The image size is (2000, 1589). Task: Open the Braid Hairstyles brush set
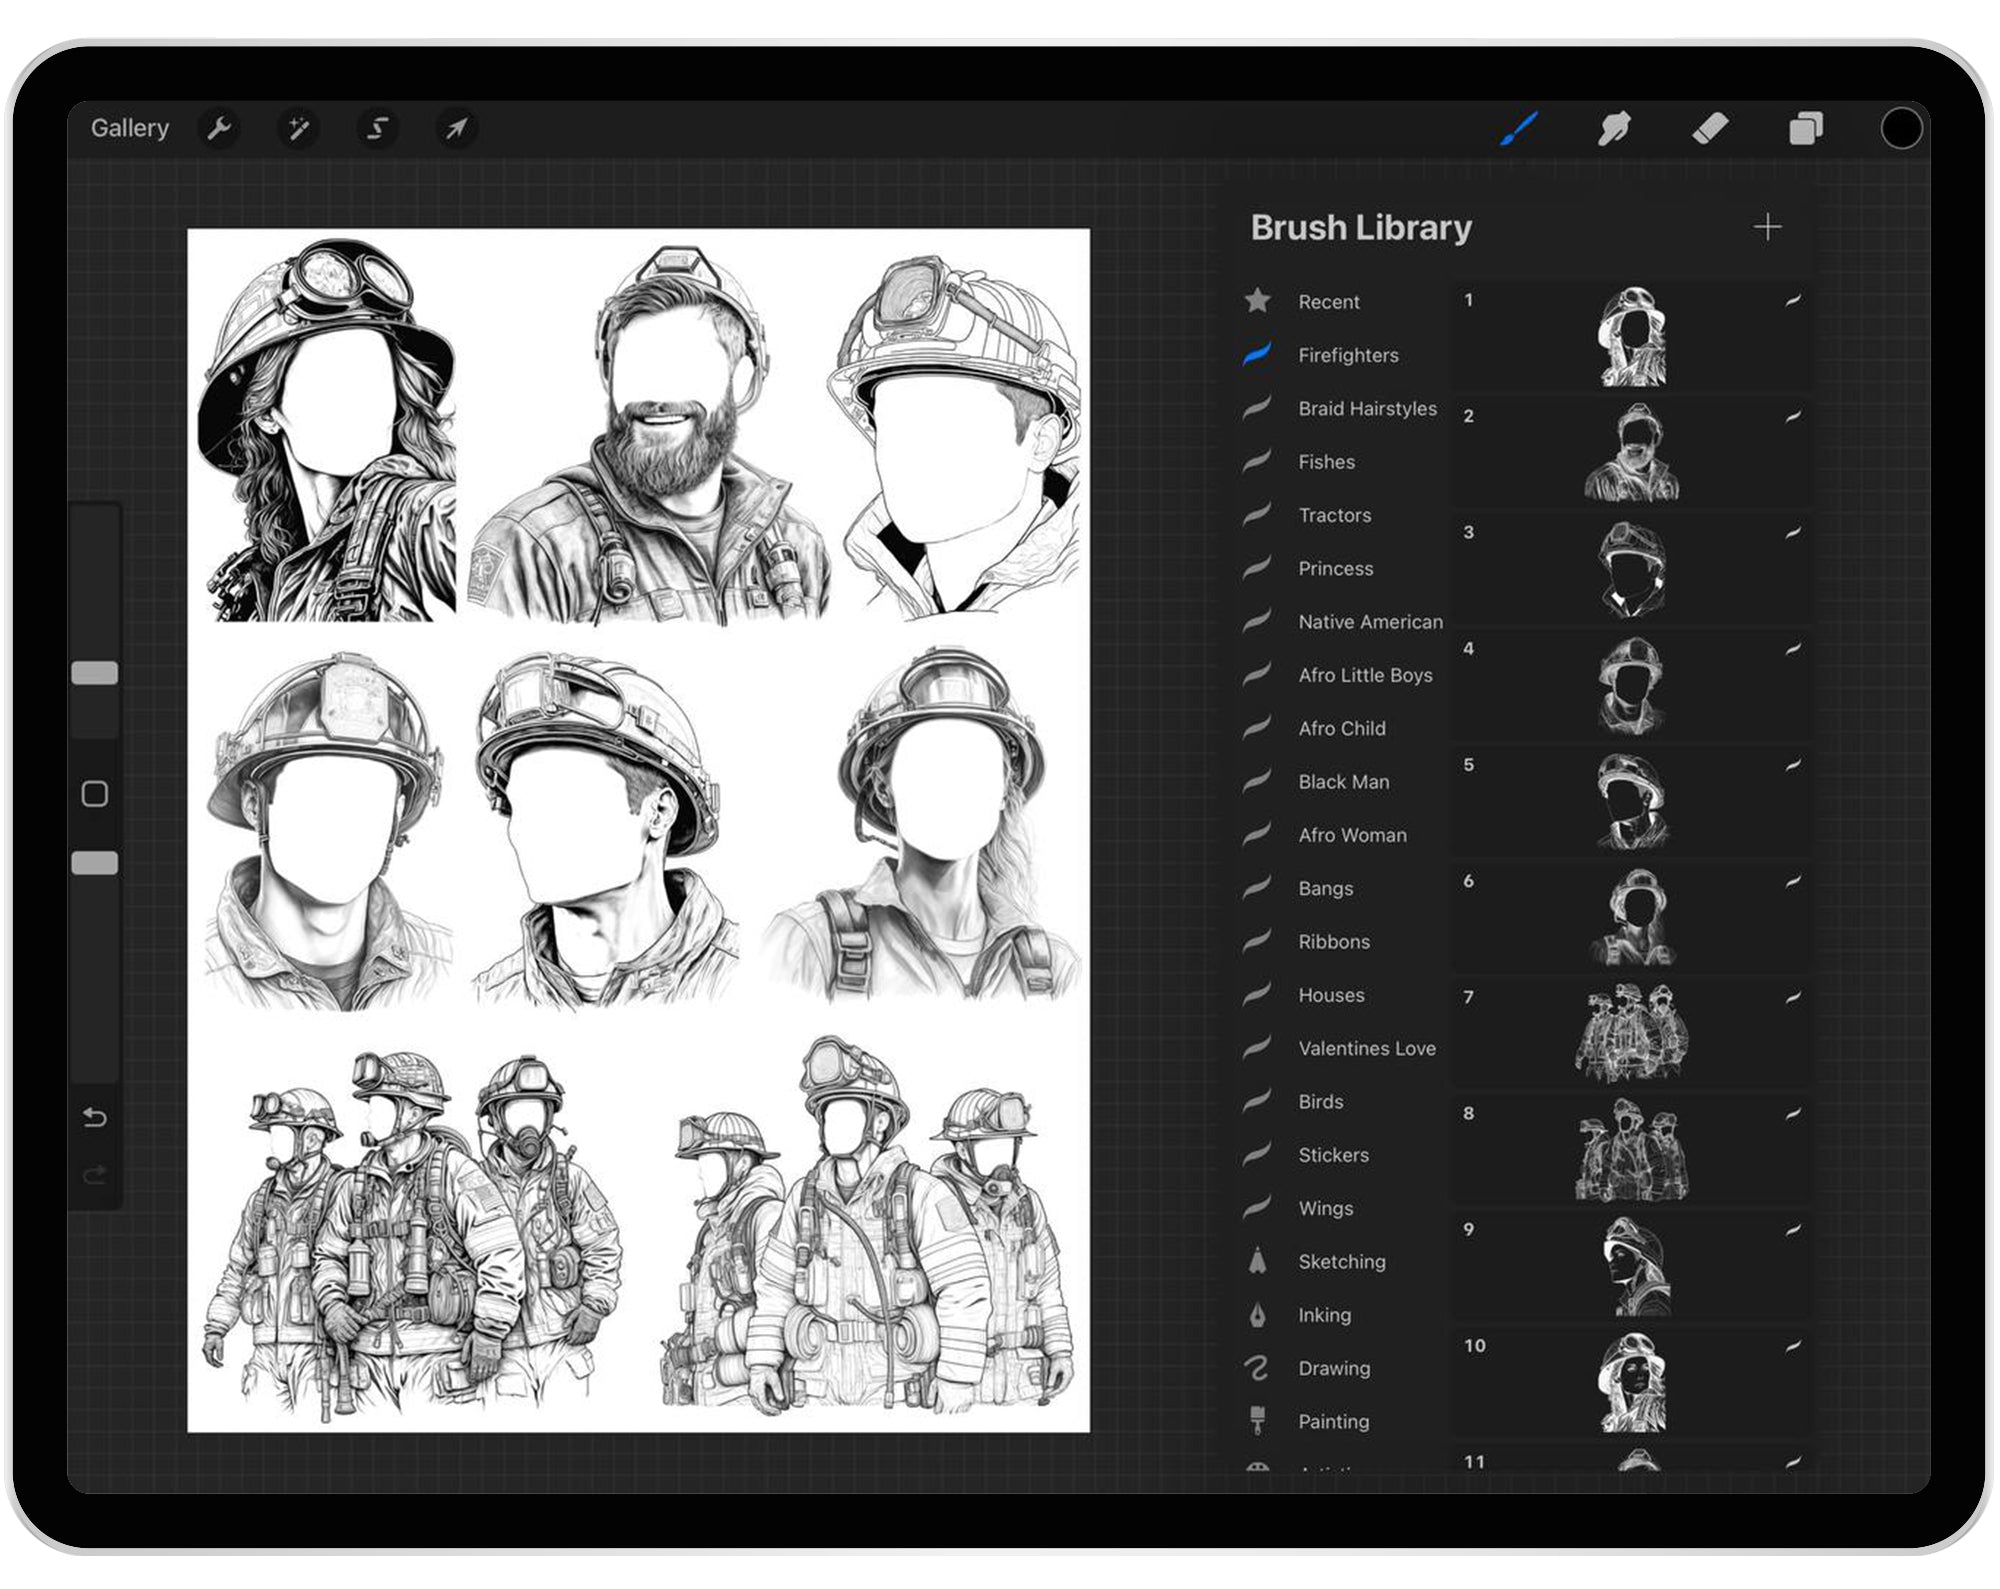click(1366, 409)
